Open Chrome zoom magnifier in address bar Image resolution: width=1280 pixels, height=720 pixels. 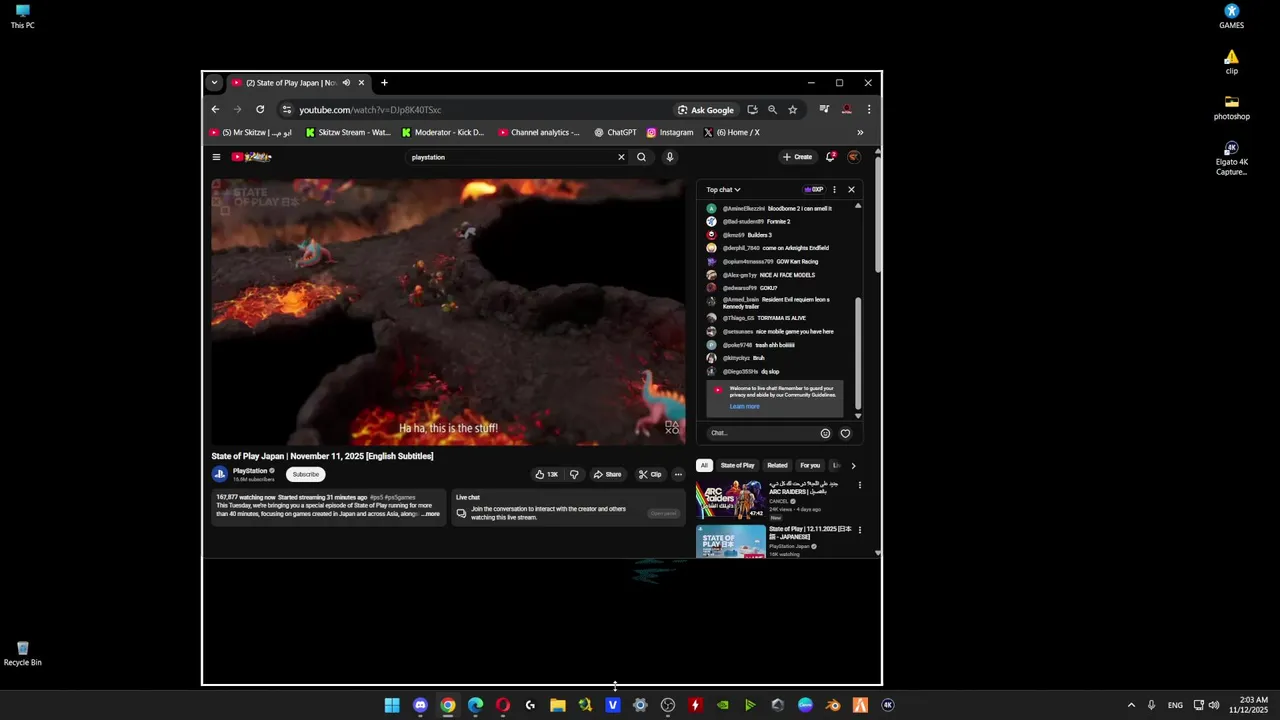[772, 110]
